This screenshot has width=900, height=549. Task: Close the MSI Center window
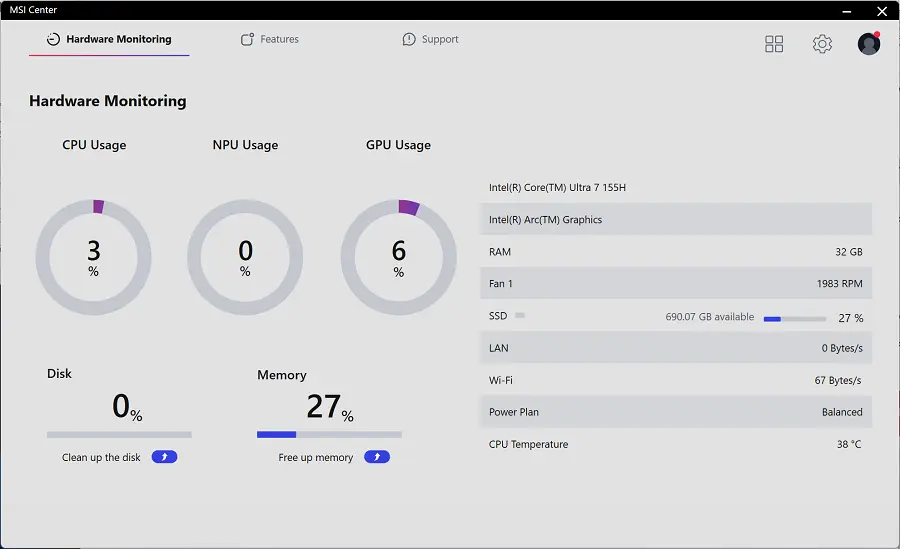pyautogui.click(x=882, y=11)
